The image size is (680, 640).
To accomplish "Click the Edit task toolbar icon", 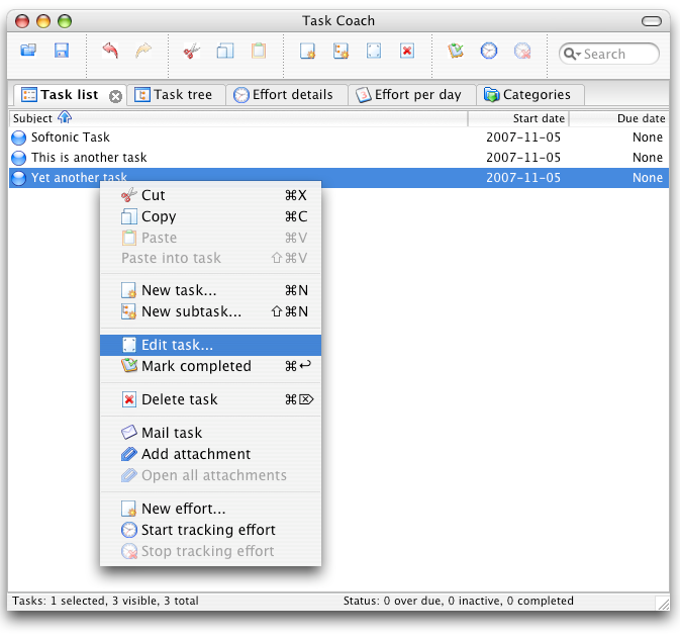I will tap(374, 51).
